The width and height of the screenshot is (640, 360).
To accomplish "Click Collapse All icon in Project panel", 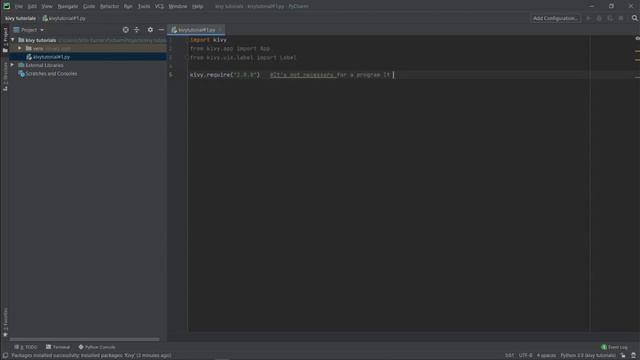I will 137,30.
